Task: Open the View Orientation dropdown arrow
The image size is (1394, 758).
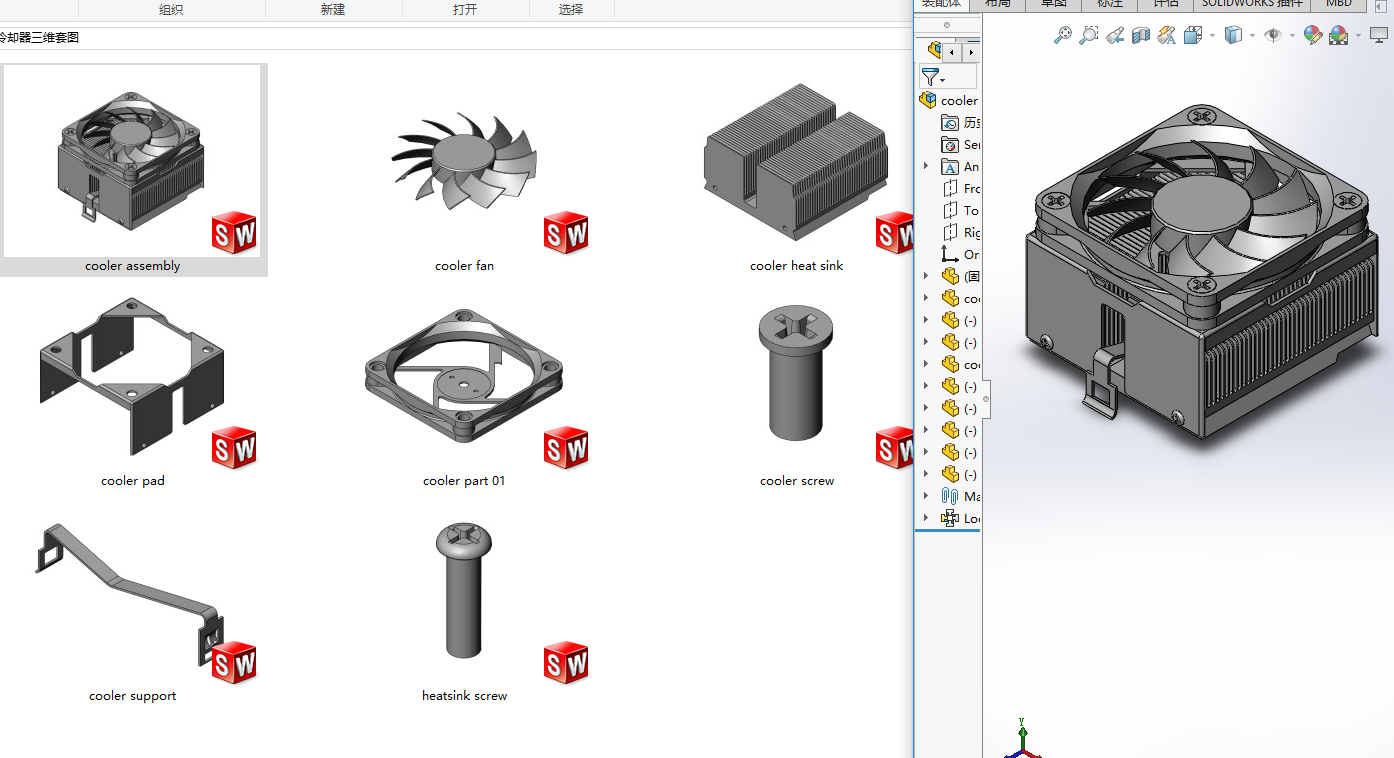Action: 1212,36
